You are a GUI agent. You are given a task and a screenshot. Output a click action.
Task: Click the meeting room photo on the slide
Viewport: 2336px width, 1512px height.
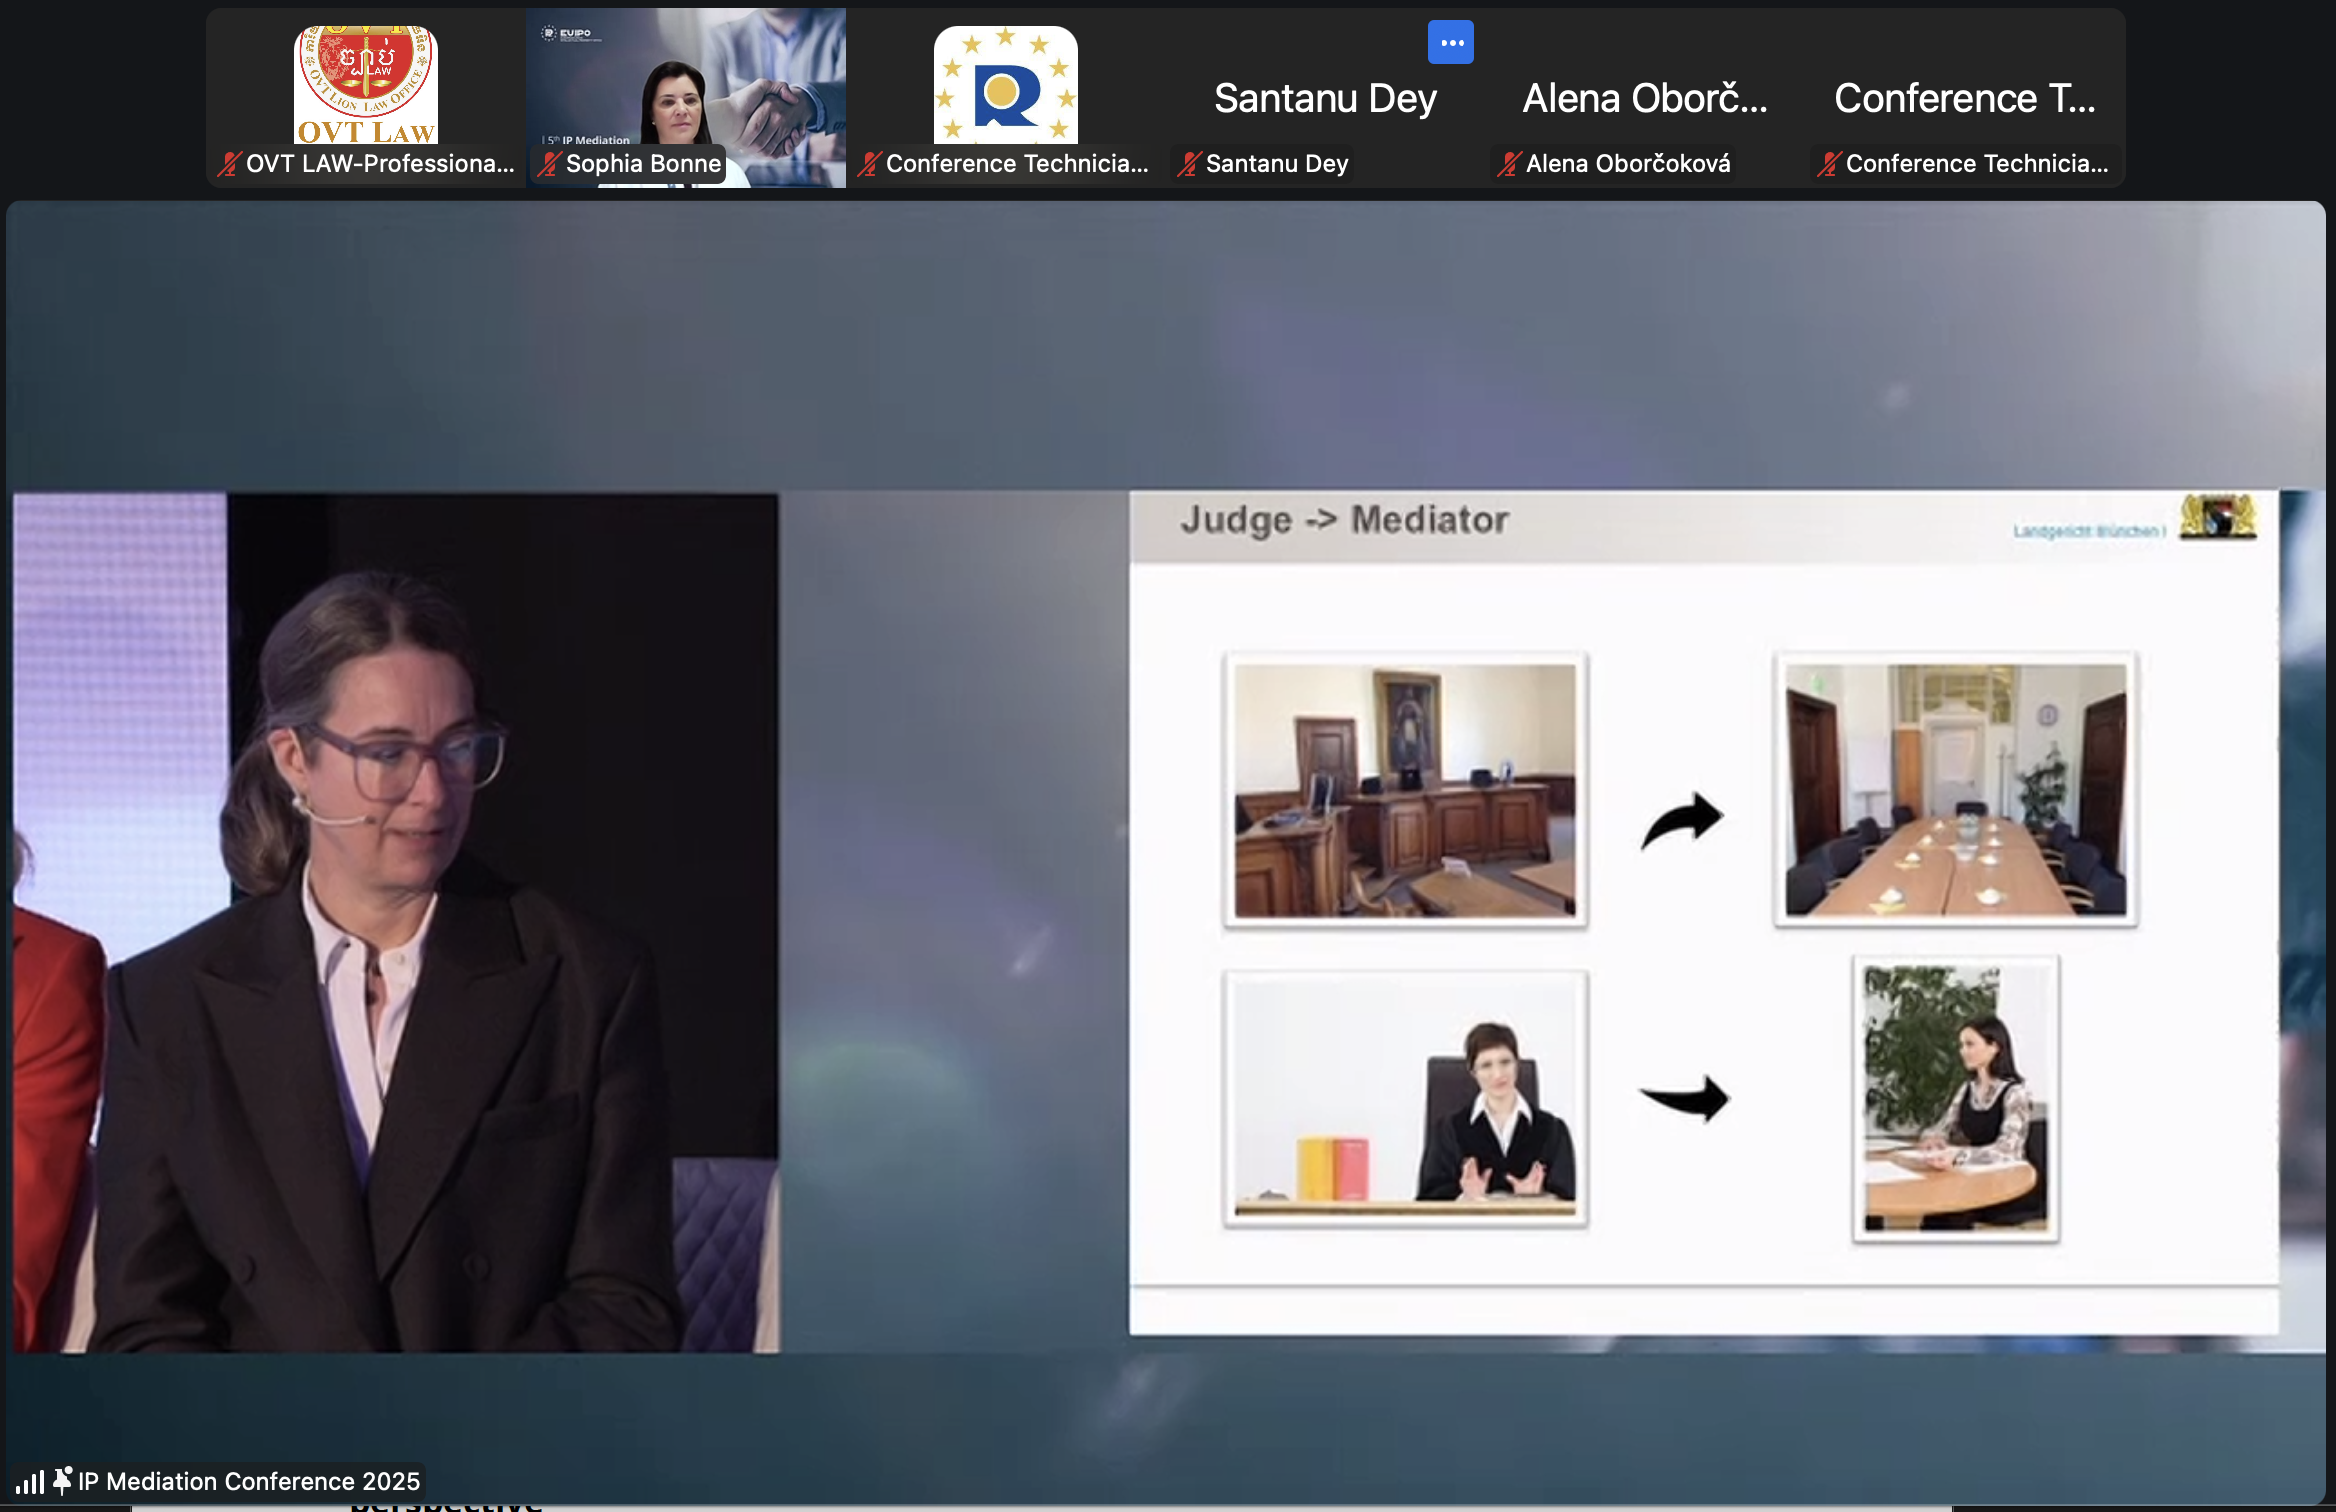tap(1955, 790)
